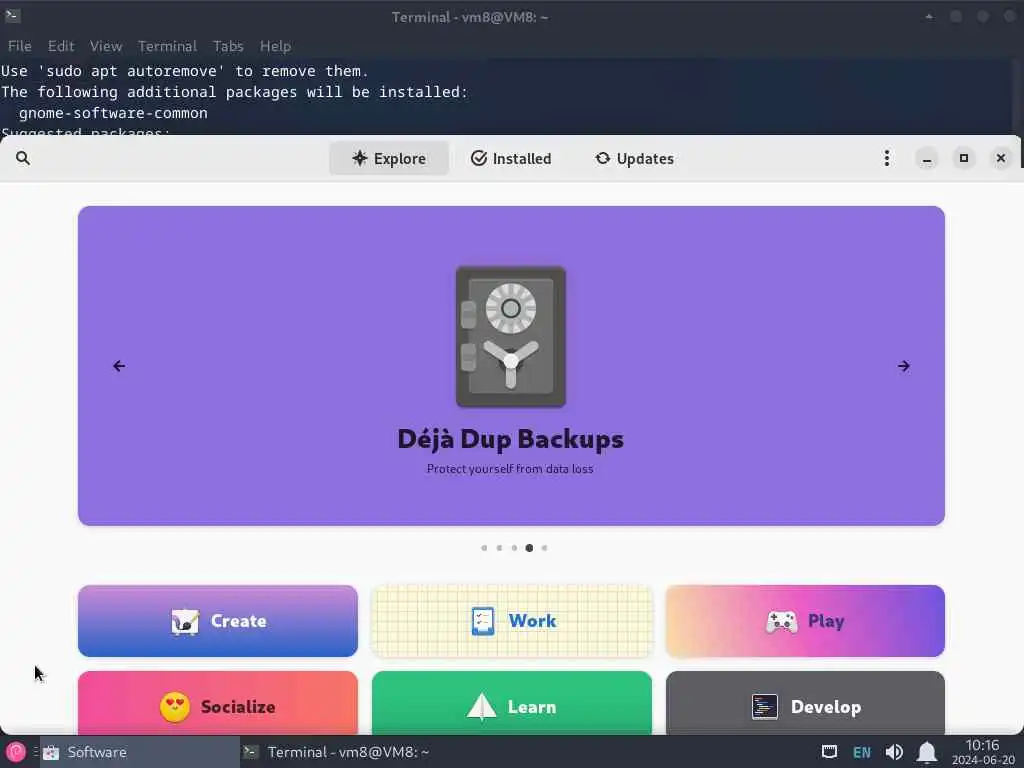Show the next featured app
This screenshot has width=1024, height=768.
903,366
